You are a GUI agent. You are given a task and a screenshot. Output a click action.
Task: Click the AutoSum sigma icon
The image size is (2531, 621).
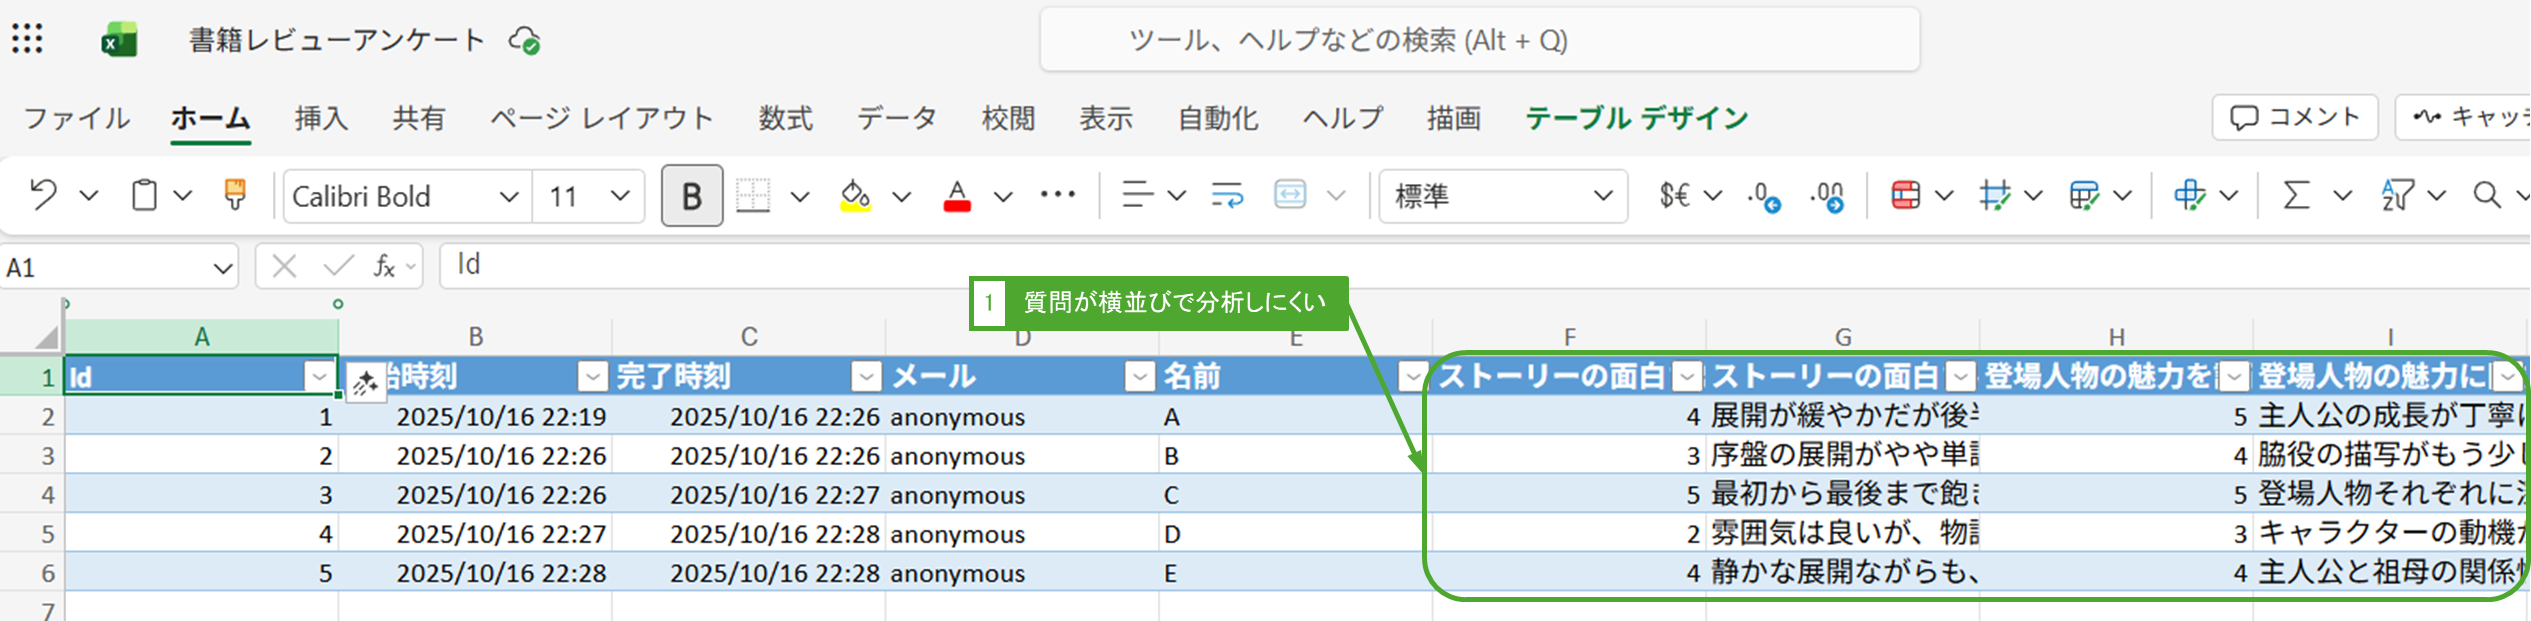click(x=2297, y=194)
